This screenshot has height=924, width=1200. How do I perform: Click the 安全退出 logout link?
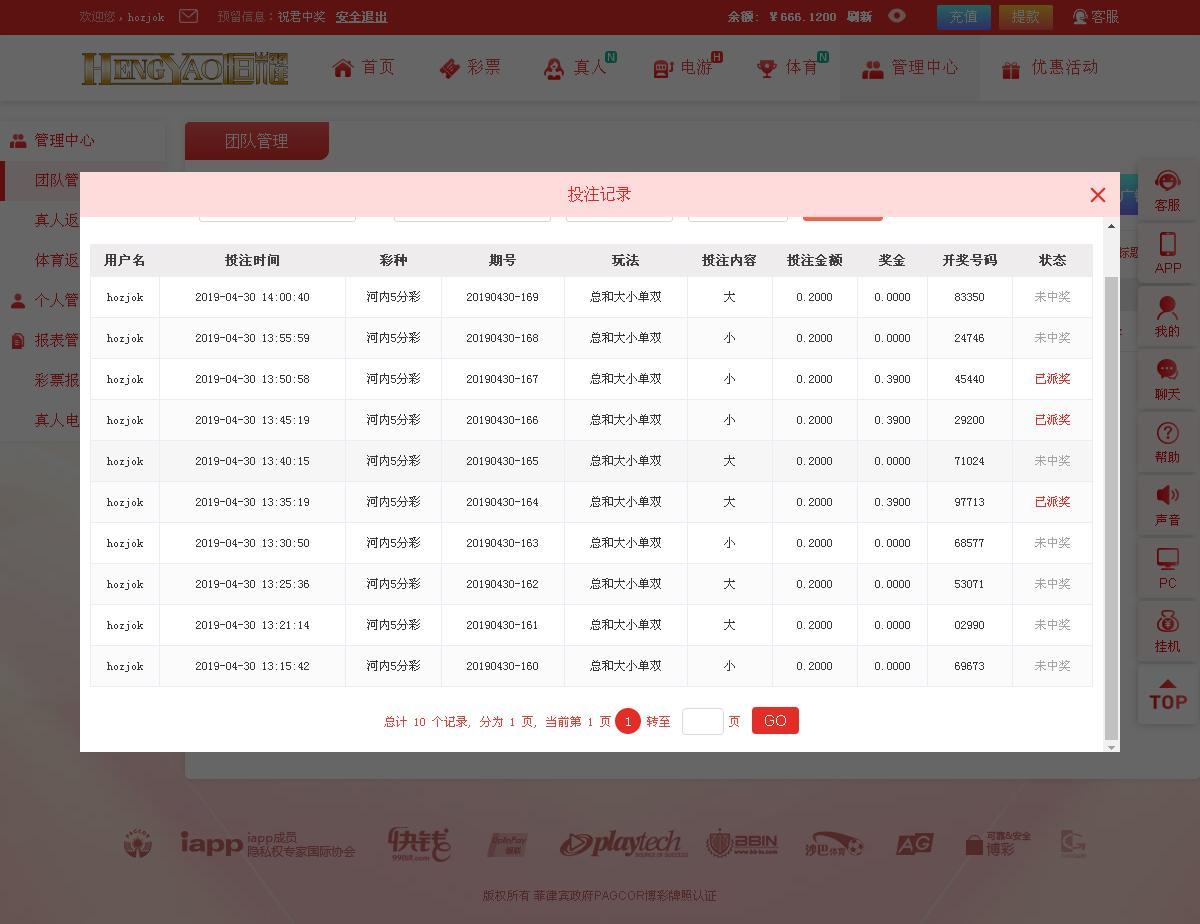tap(361, 17)
